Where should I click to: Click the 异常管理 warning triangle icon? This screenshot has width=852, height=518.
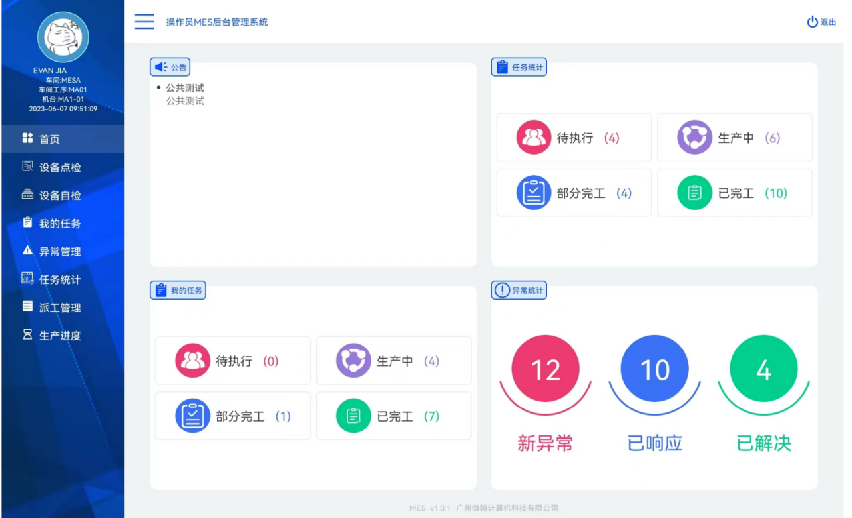[28, 251]
